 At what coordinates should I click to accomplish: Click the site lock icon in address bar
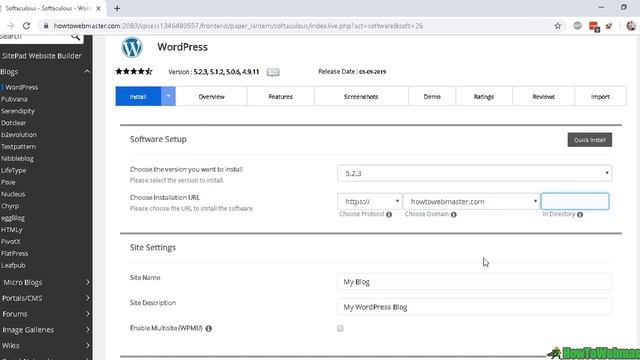pyautogui.click(x=46, y=26)
